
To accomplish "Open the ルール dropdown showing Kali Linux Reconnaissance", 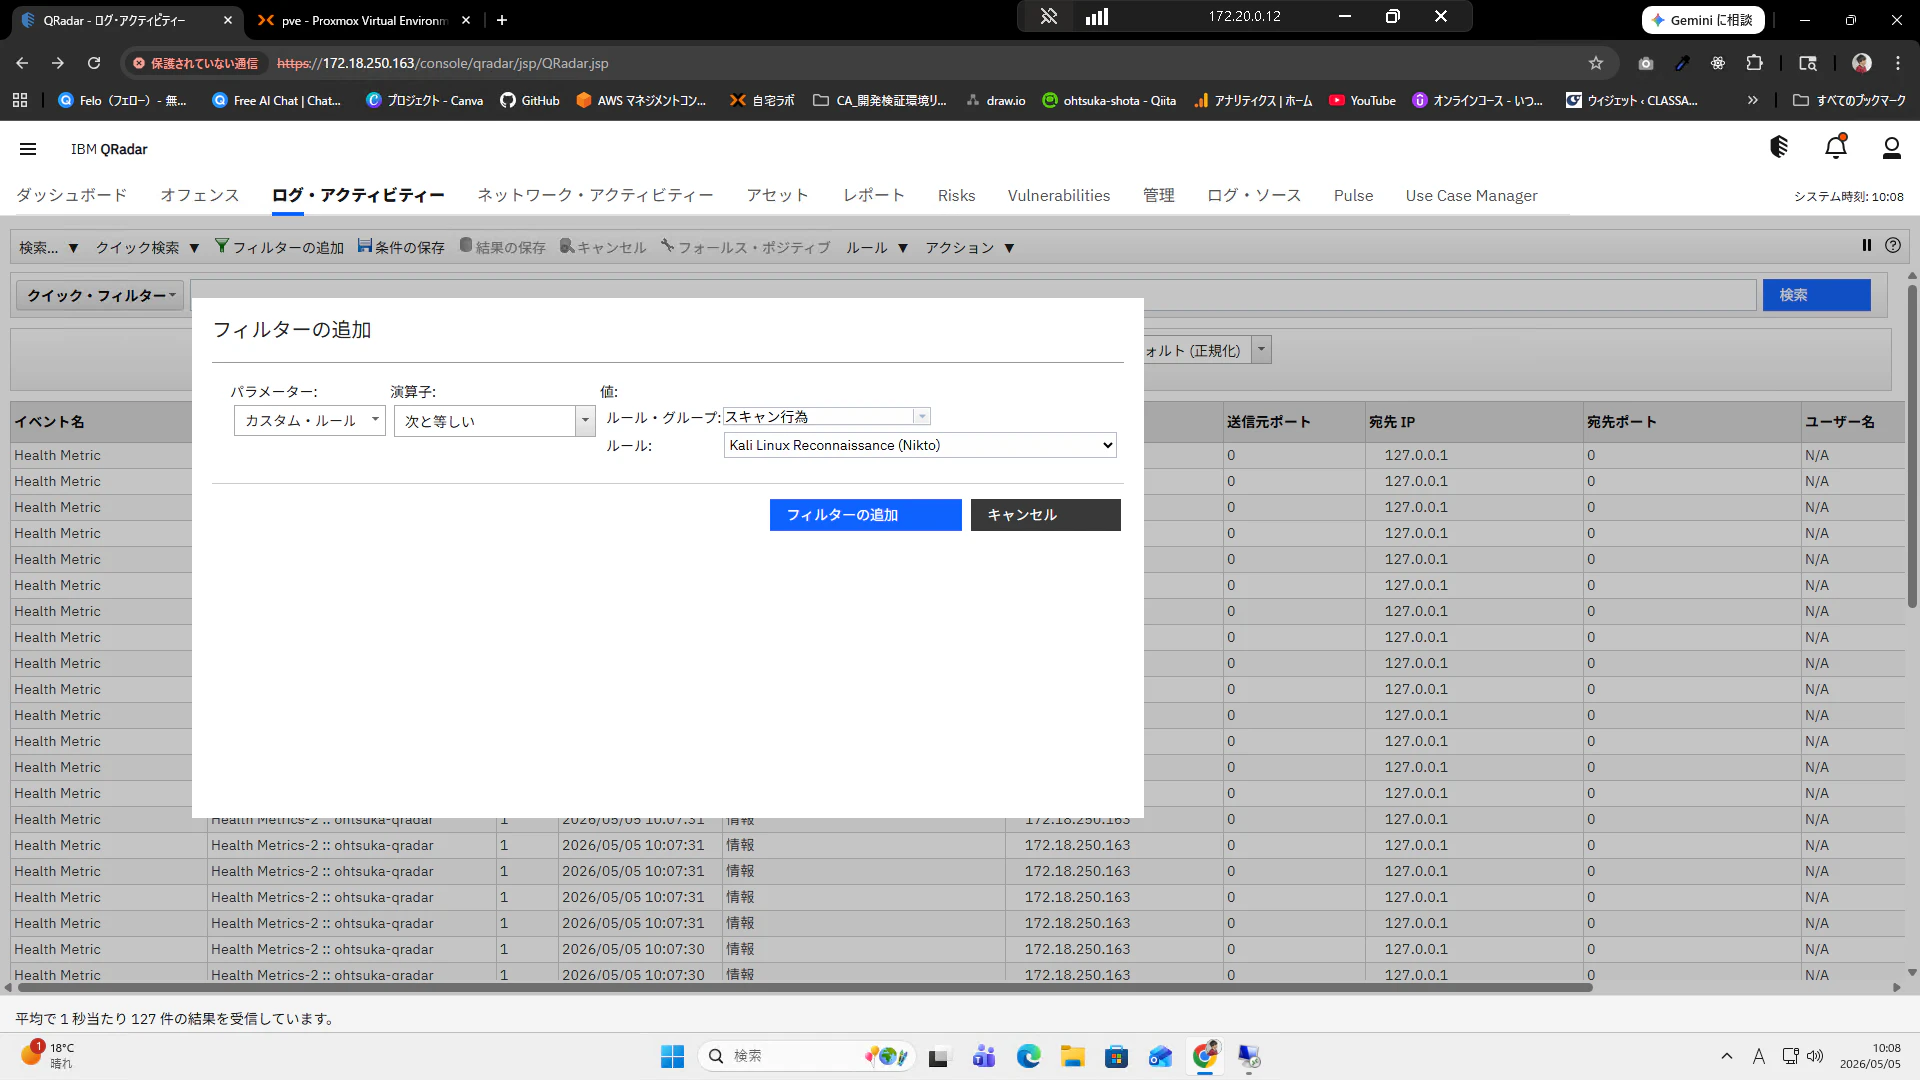I will 920,445.
